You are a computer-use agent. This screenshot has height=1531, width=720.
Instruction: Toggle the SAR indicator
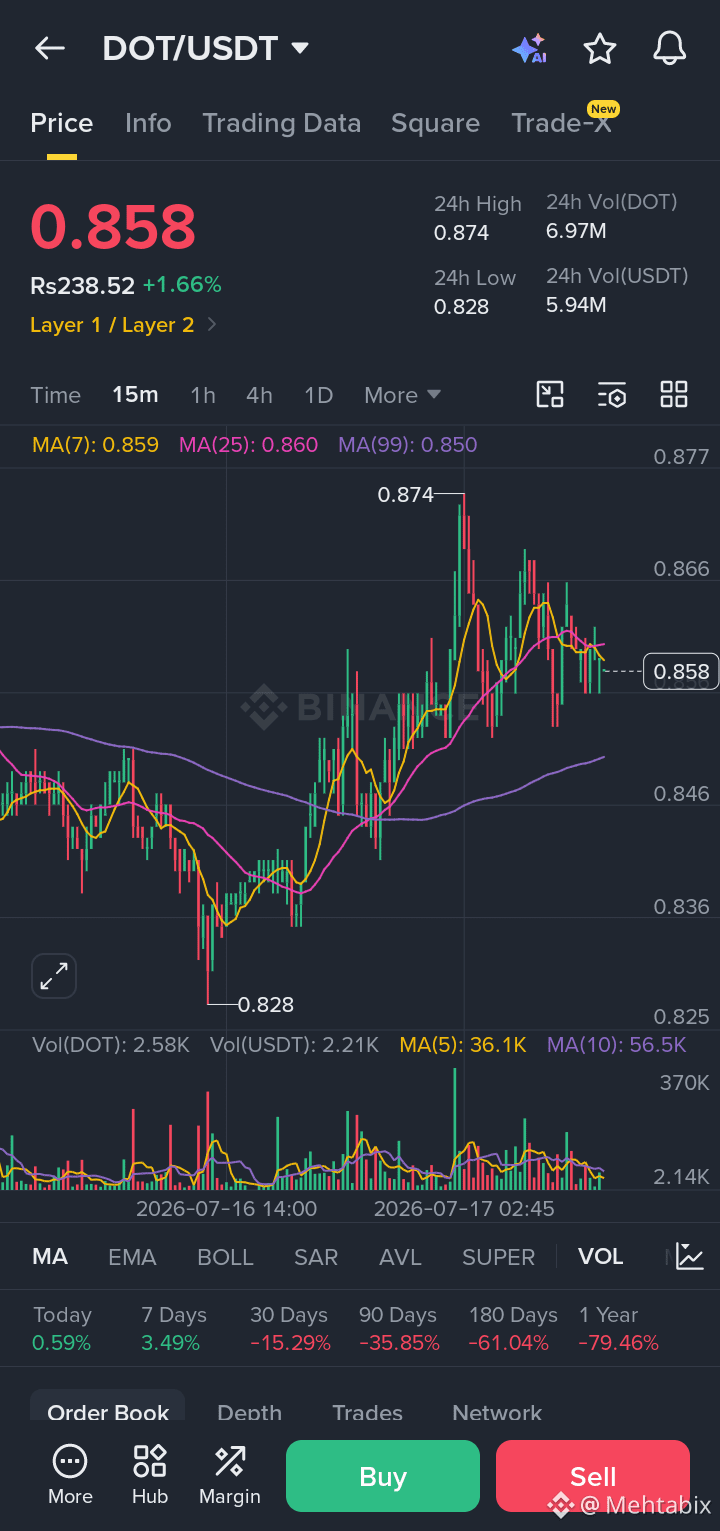[x=316, y=1257]
